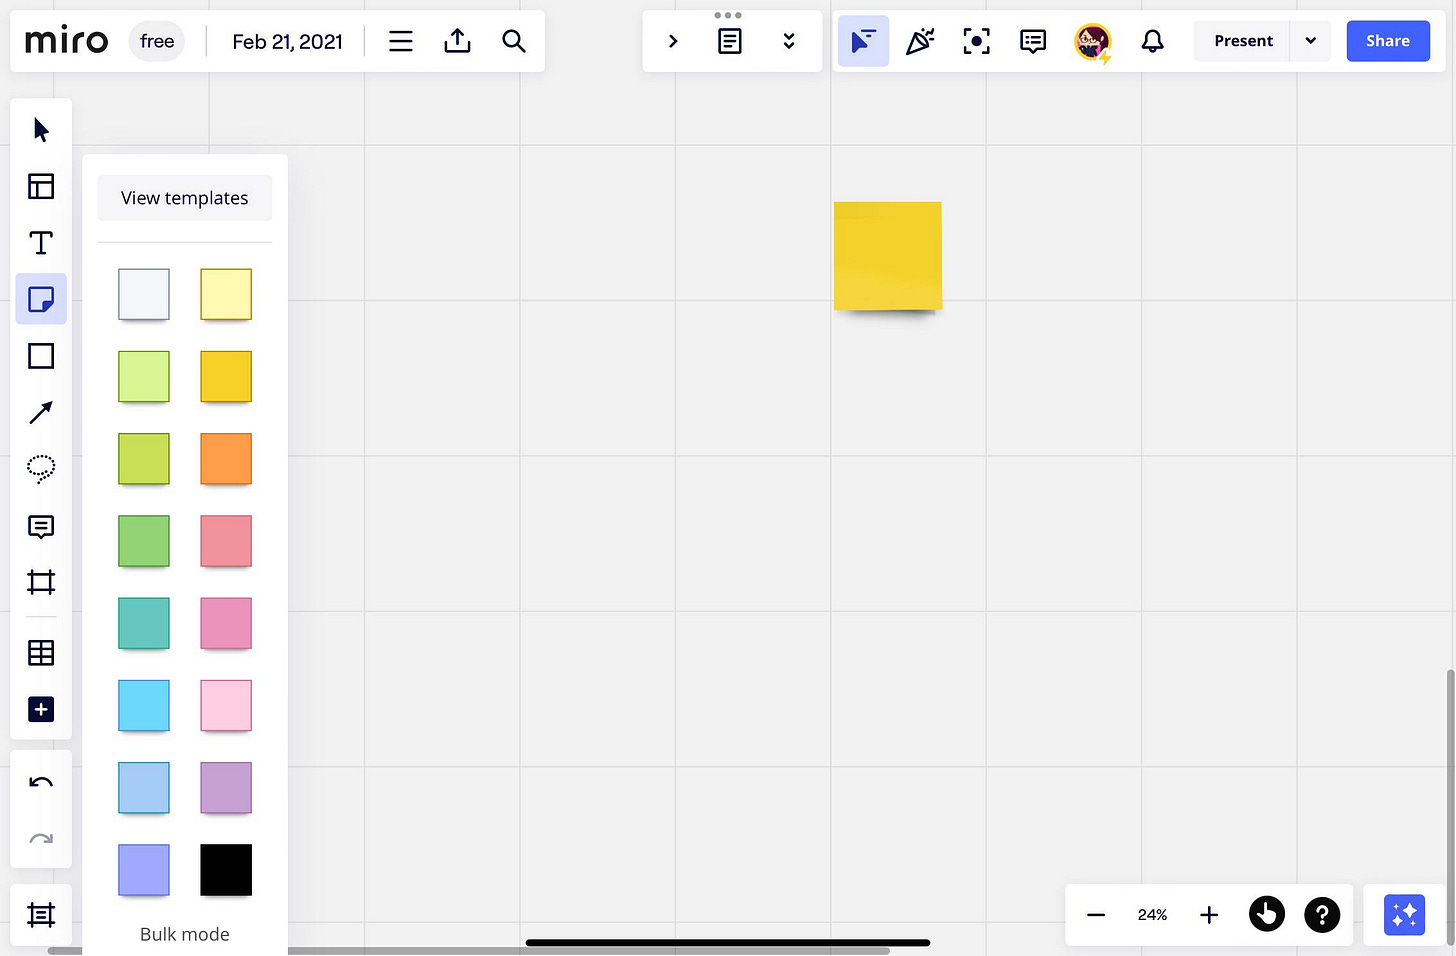Toggle the touch hand mode button
The image size is (1456, 956).
[1267, 914]
